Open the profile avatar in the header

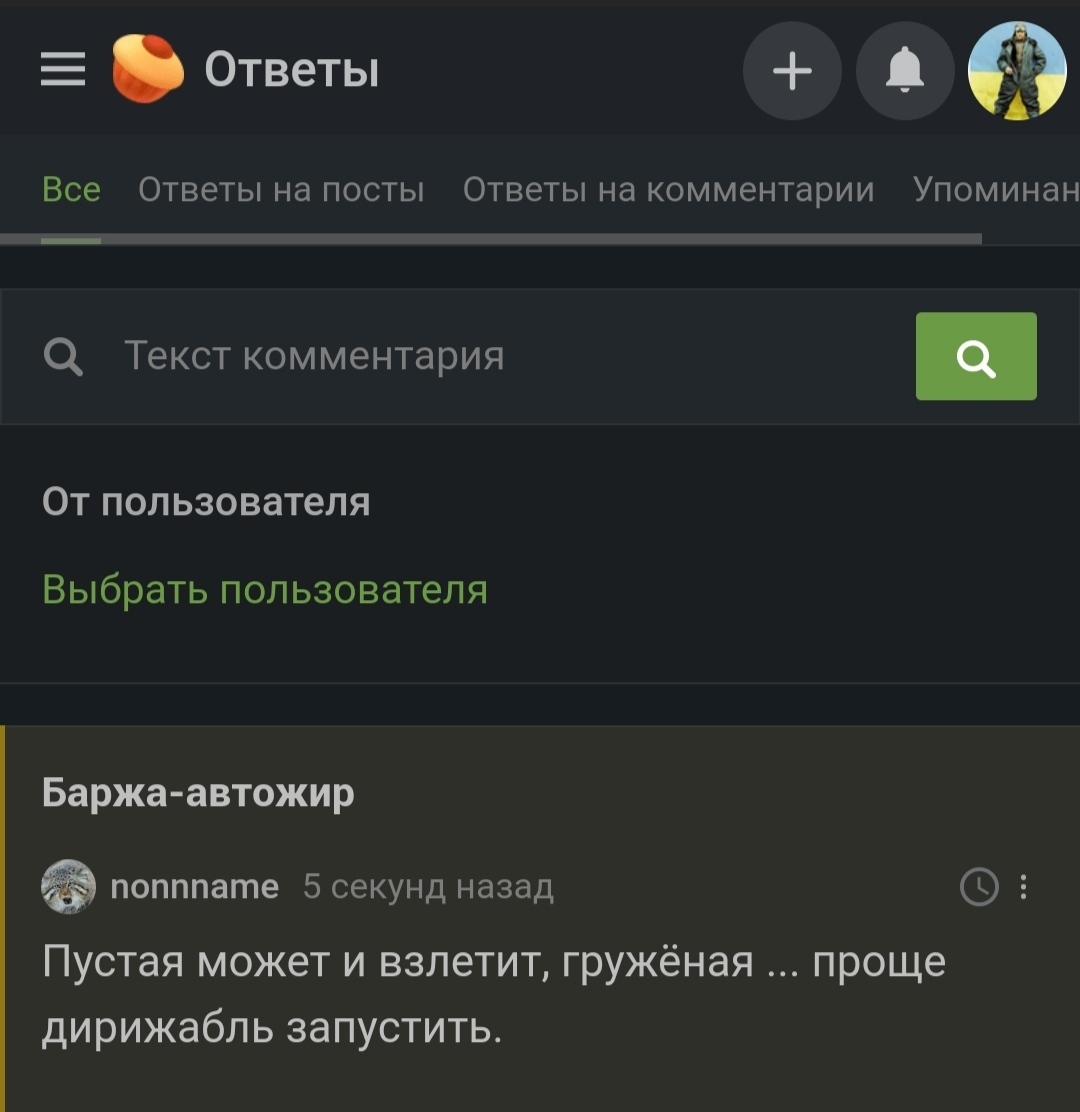tap(1017, 71)
